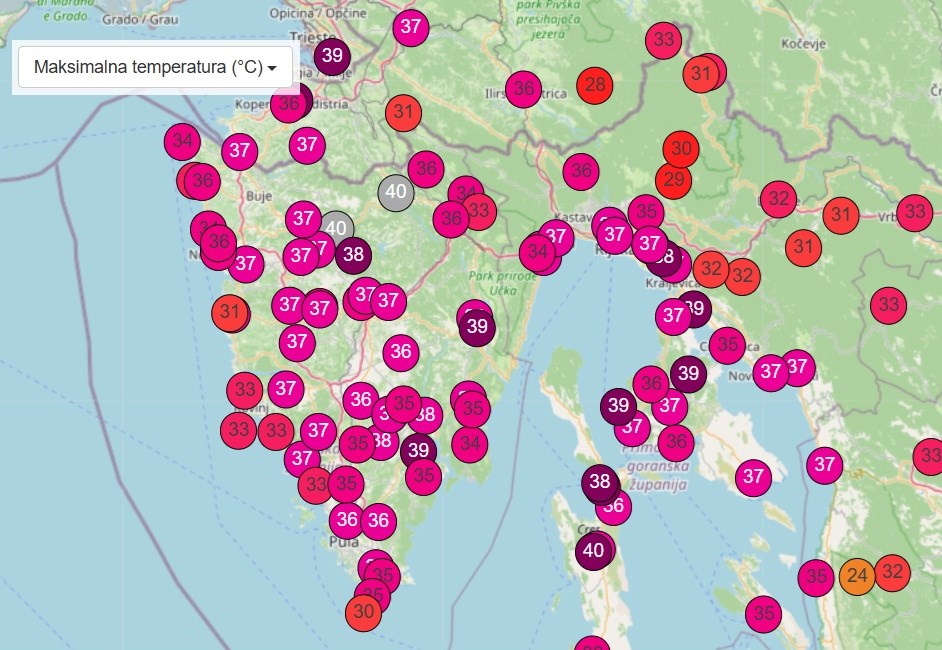Screen dimensions: 942x650
Task: Click the 34 marker south of Grado
Action: pyautogui.click(x=182, y=142)
